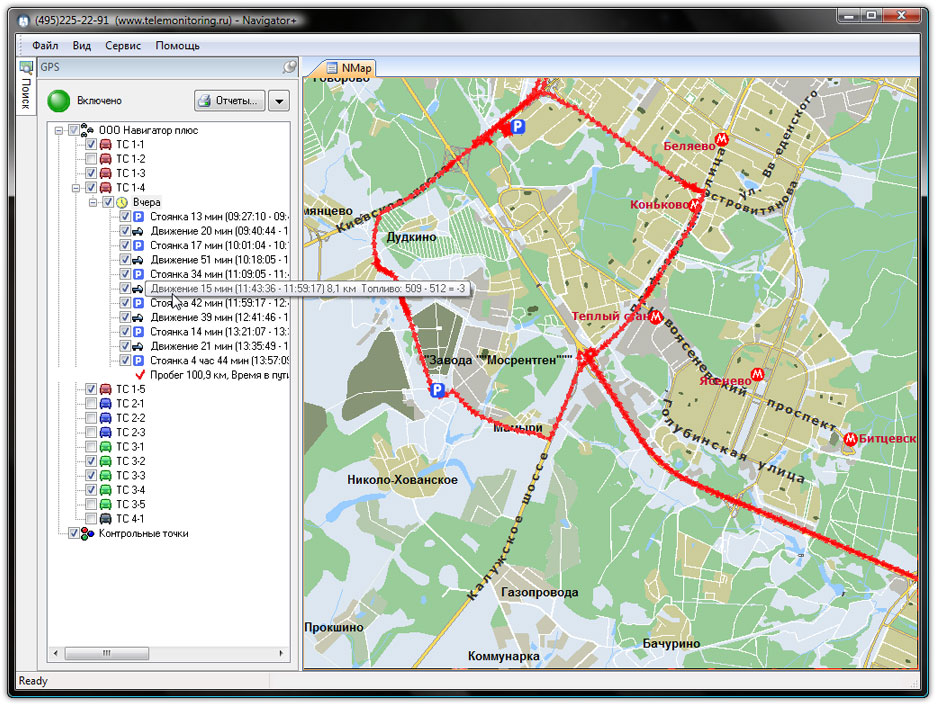Click the red car icon of ТС 1-2
Viewport: 936px width, 705px height.
coord(106,159)
